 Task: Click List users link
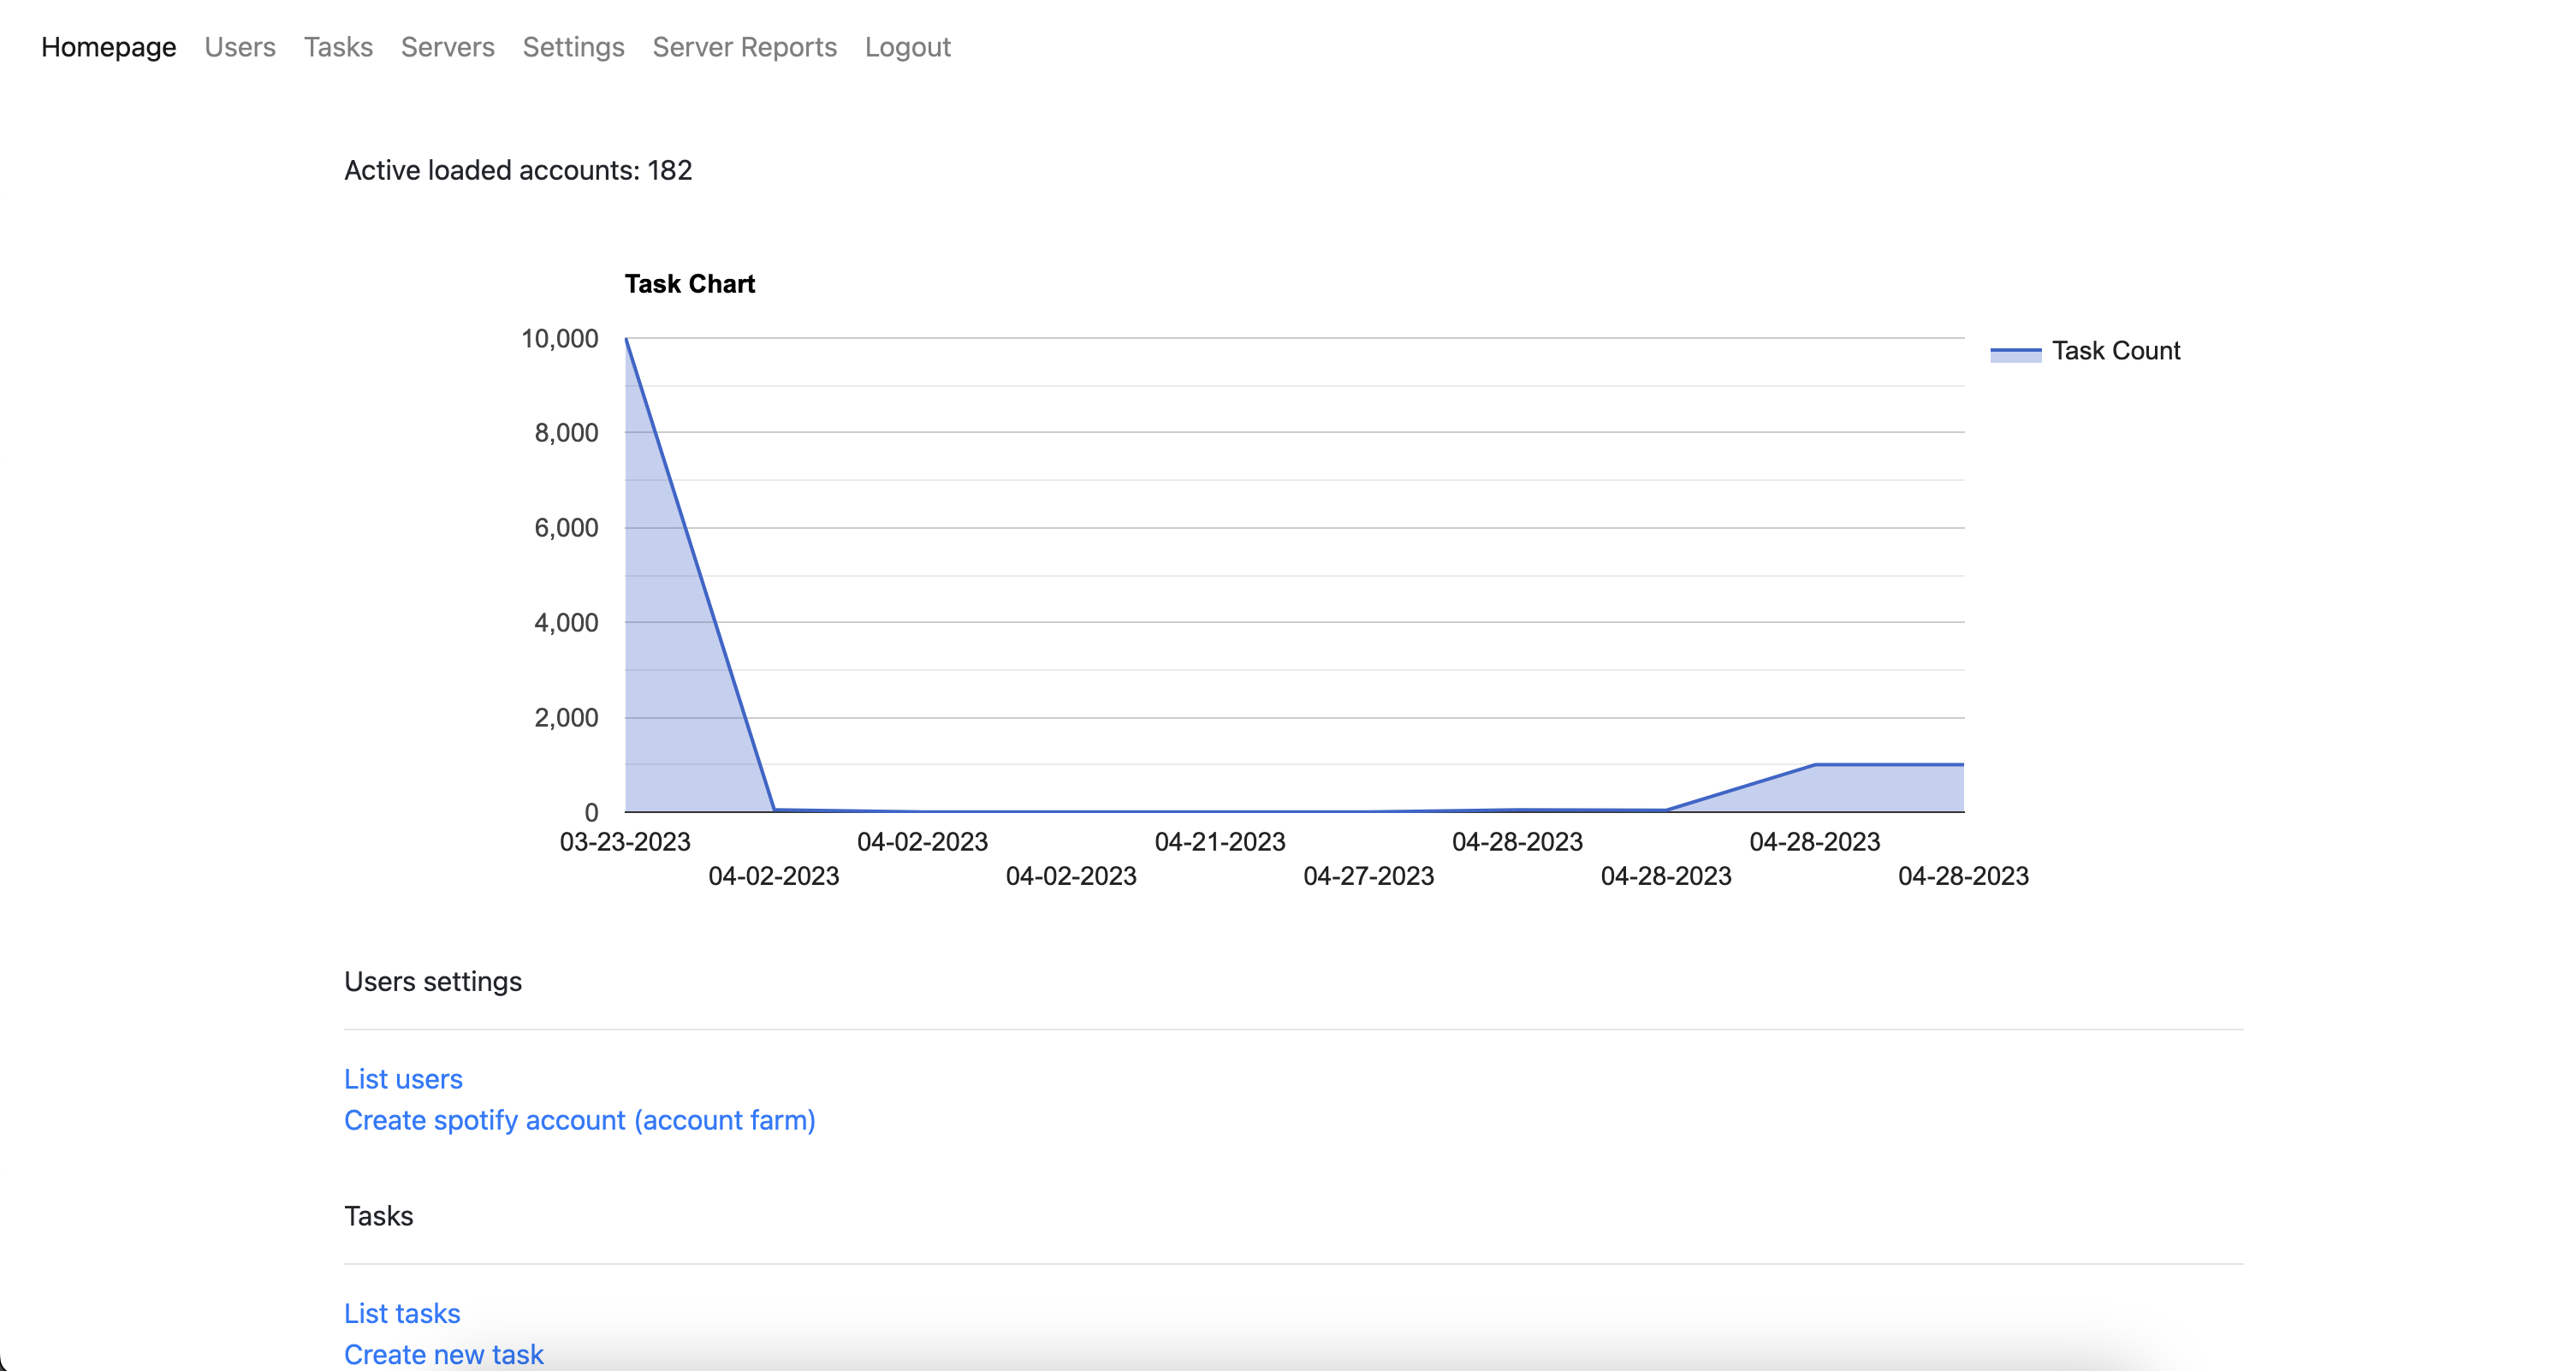click(x=402, y=1078)
